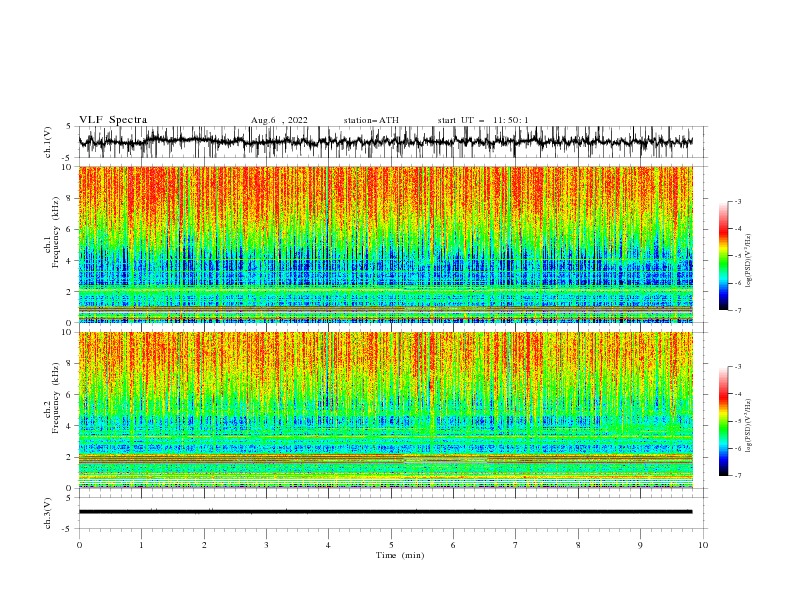Image resolution: width=792 pixels, height=612 pixels.
Task: Click the "3" tick on the Time axis
Action: point(266,545)
